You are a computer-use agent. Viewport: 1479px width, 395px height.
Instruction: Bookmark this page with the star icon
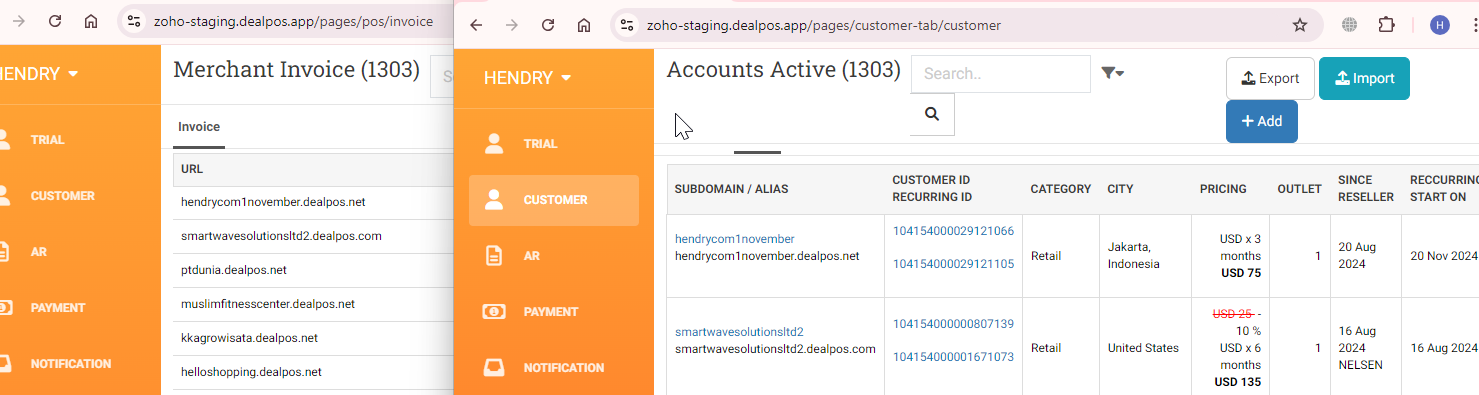(x=1299, y=25)
